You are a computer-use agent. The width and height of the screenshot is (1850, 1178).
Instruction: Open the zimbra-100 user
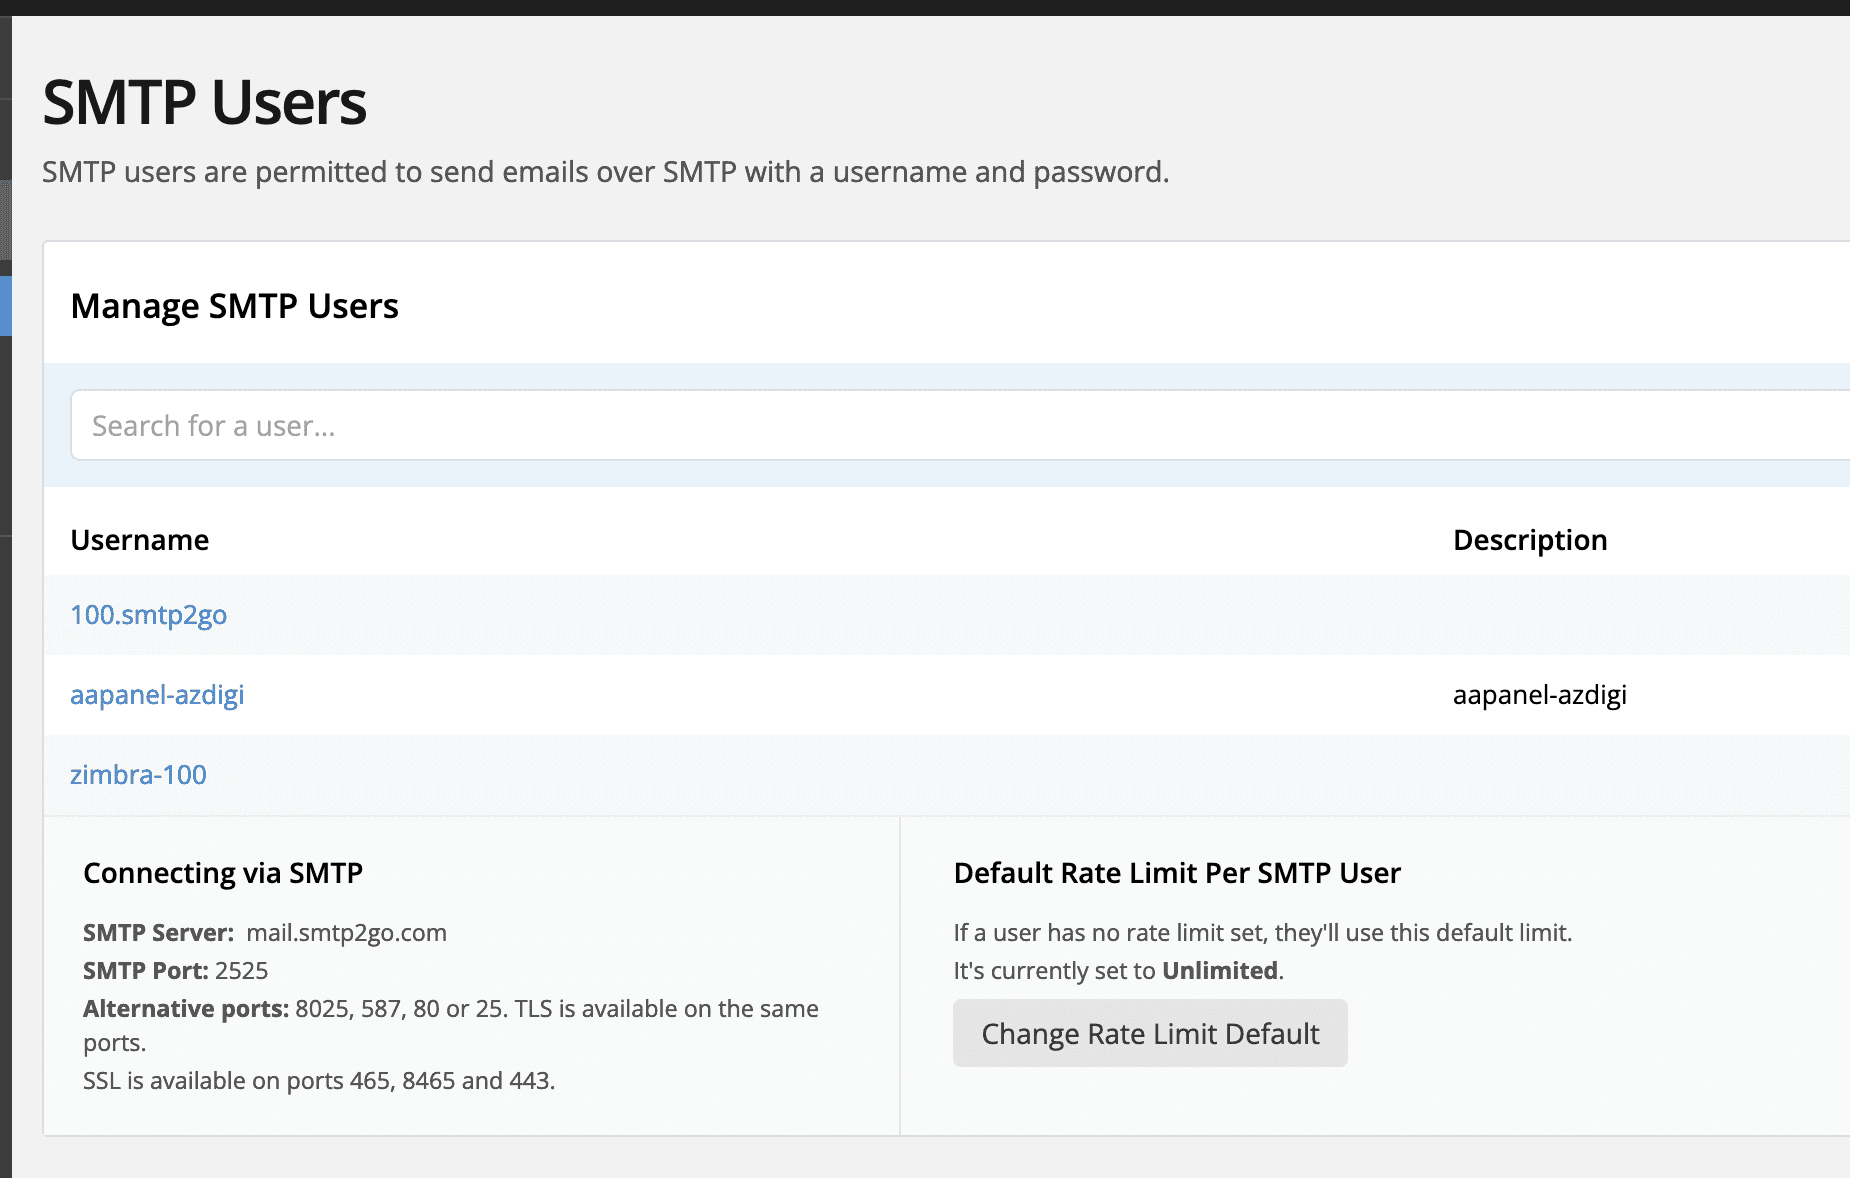point(138,775)
